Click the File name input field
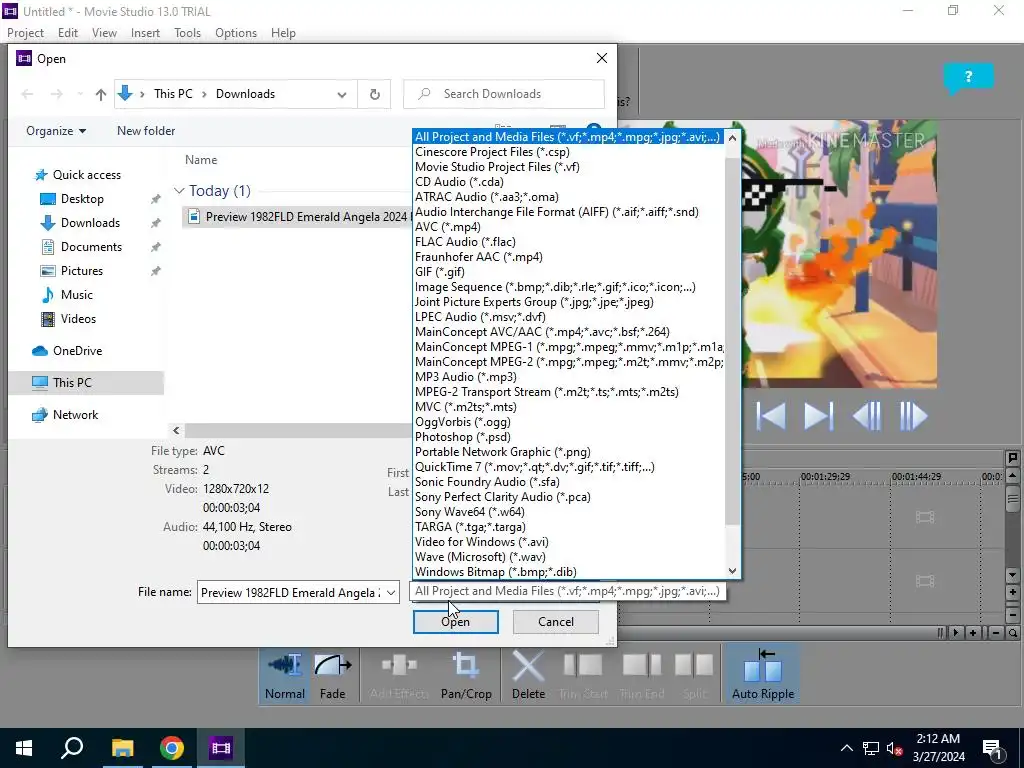Image resolution: width=1024 pixels, height=768 pixels. pos(291,592)
